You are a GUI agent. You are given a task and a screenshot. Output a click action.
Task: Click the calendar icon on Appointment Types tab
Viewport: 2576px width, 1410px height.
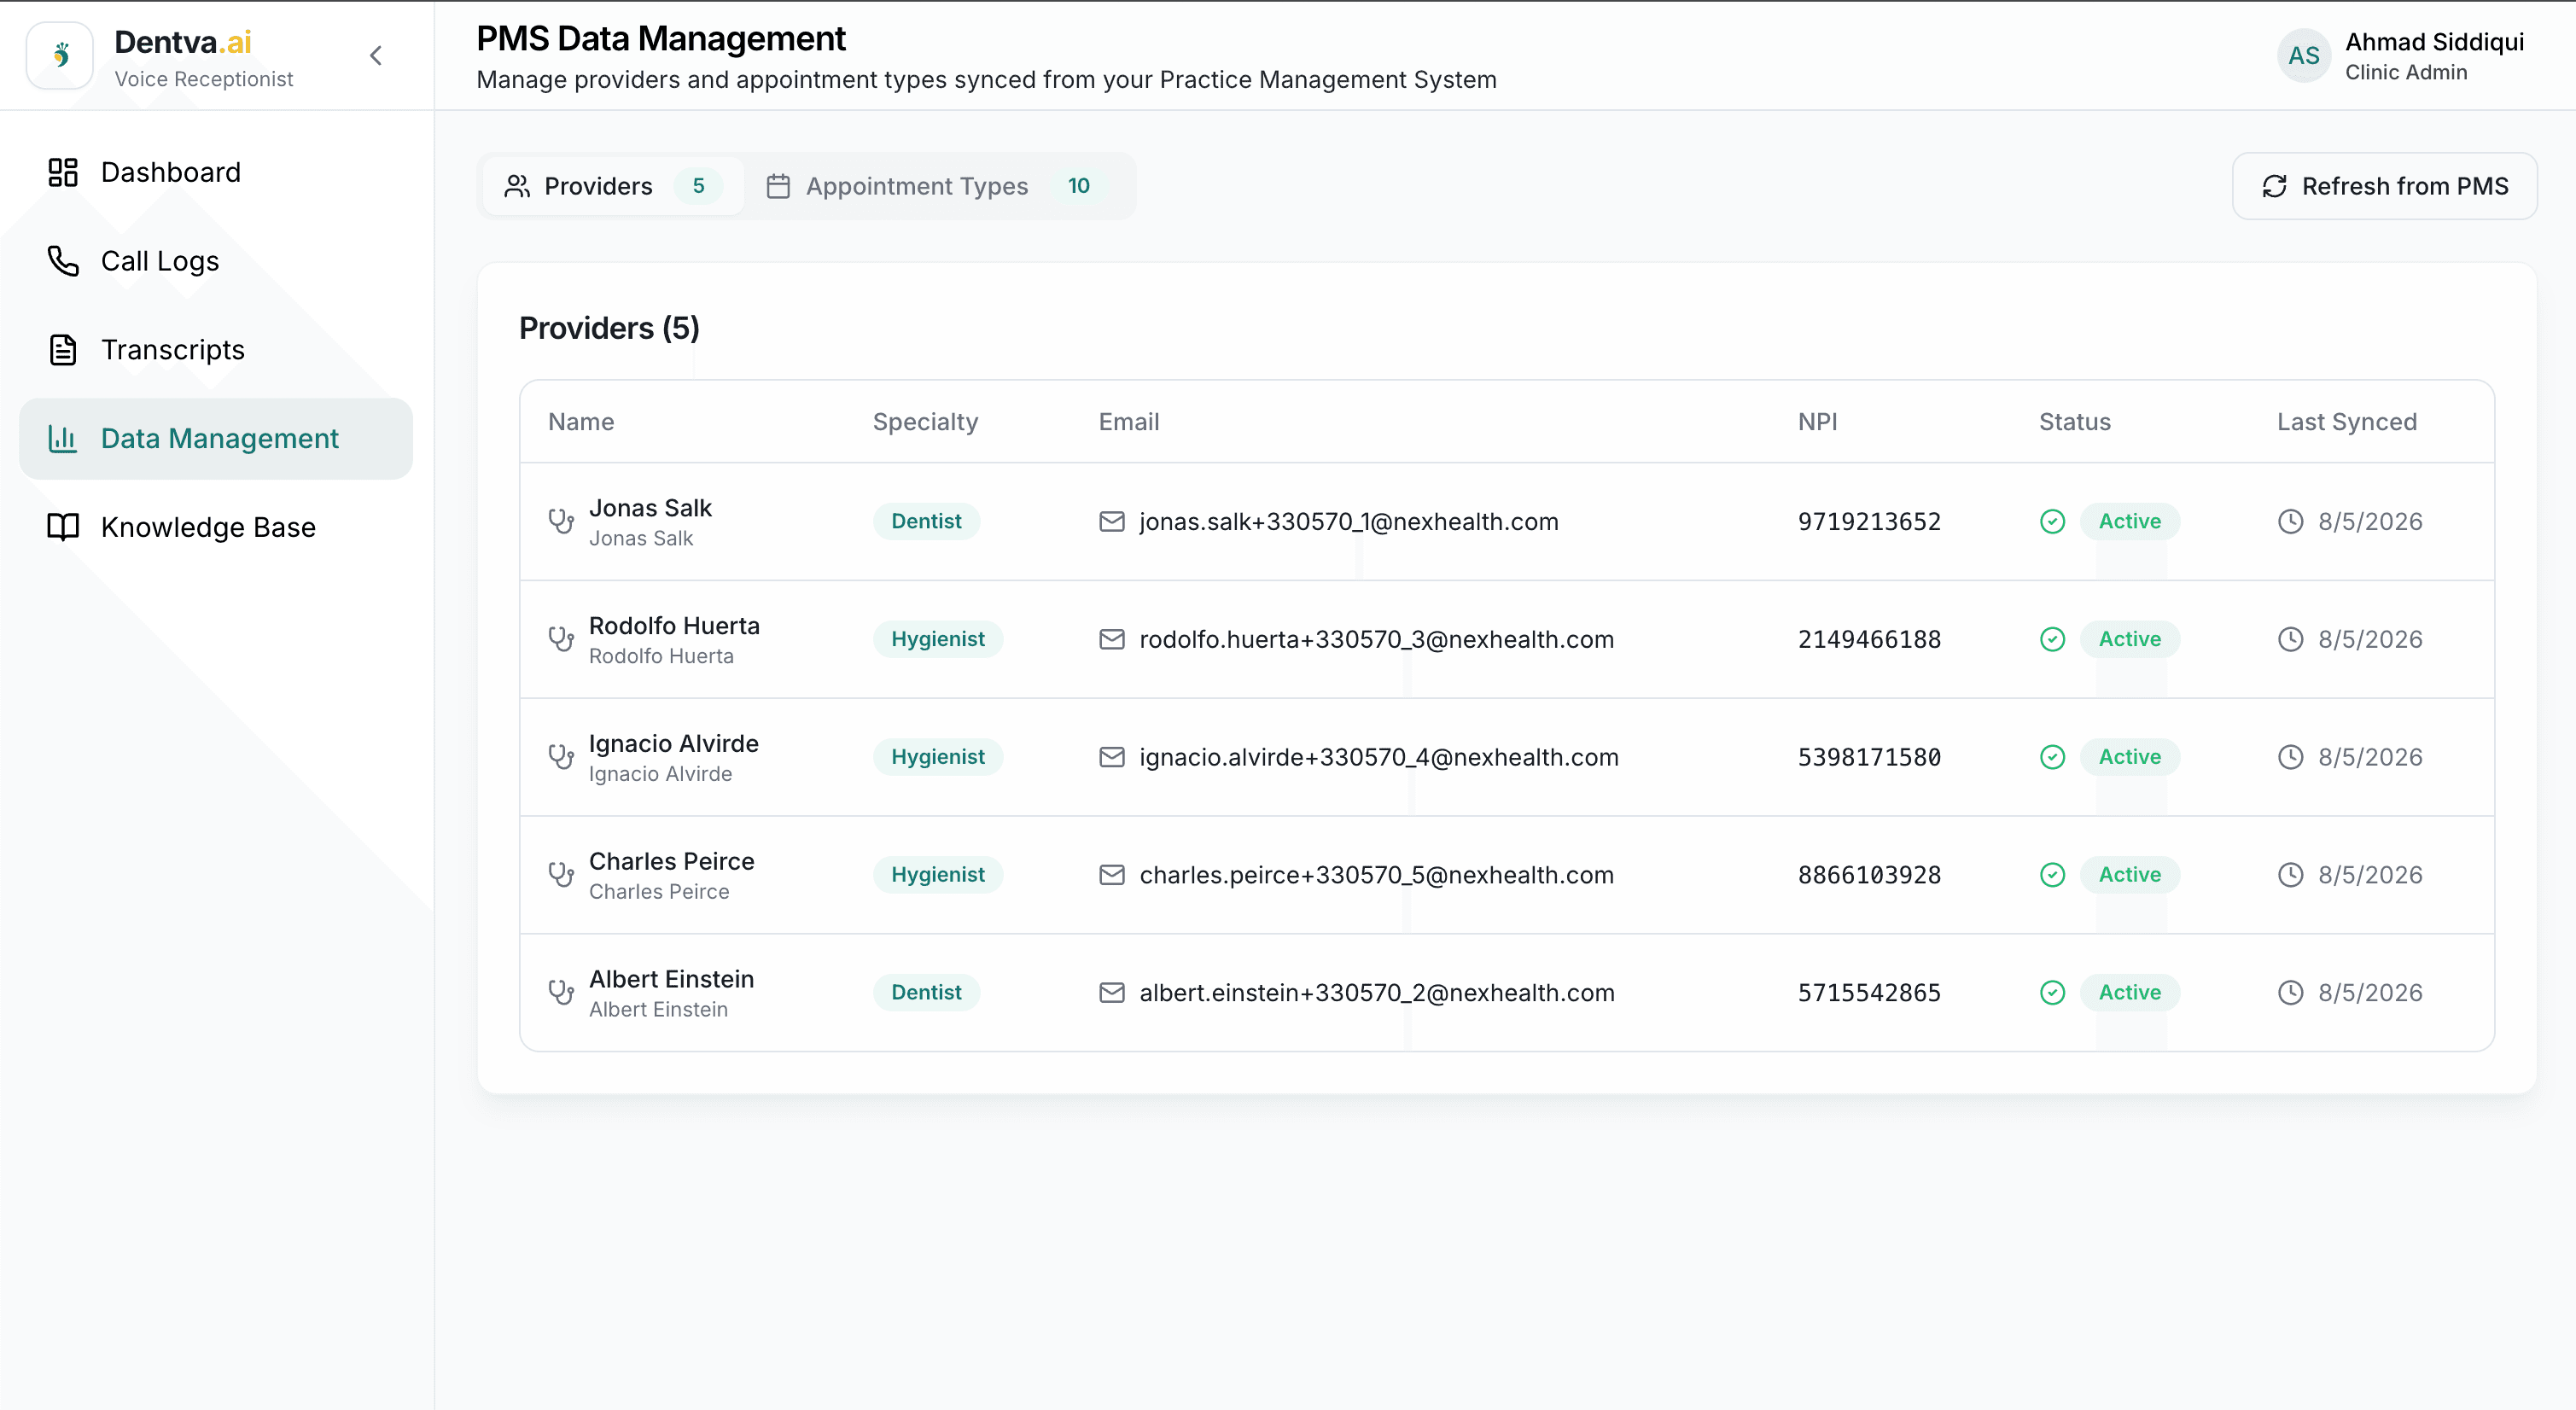(778, 186)
